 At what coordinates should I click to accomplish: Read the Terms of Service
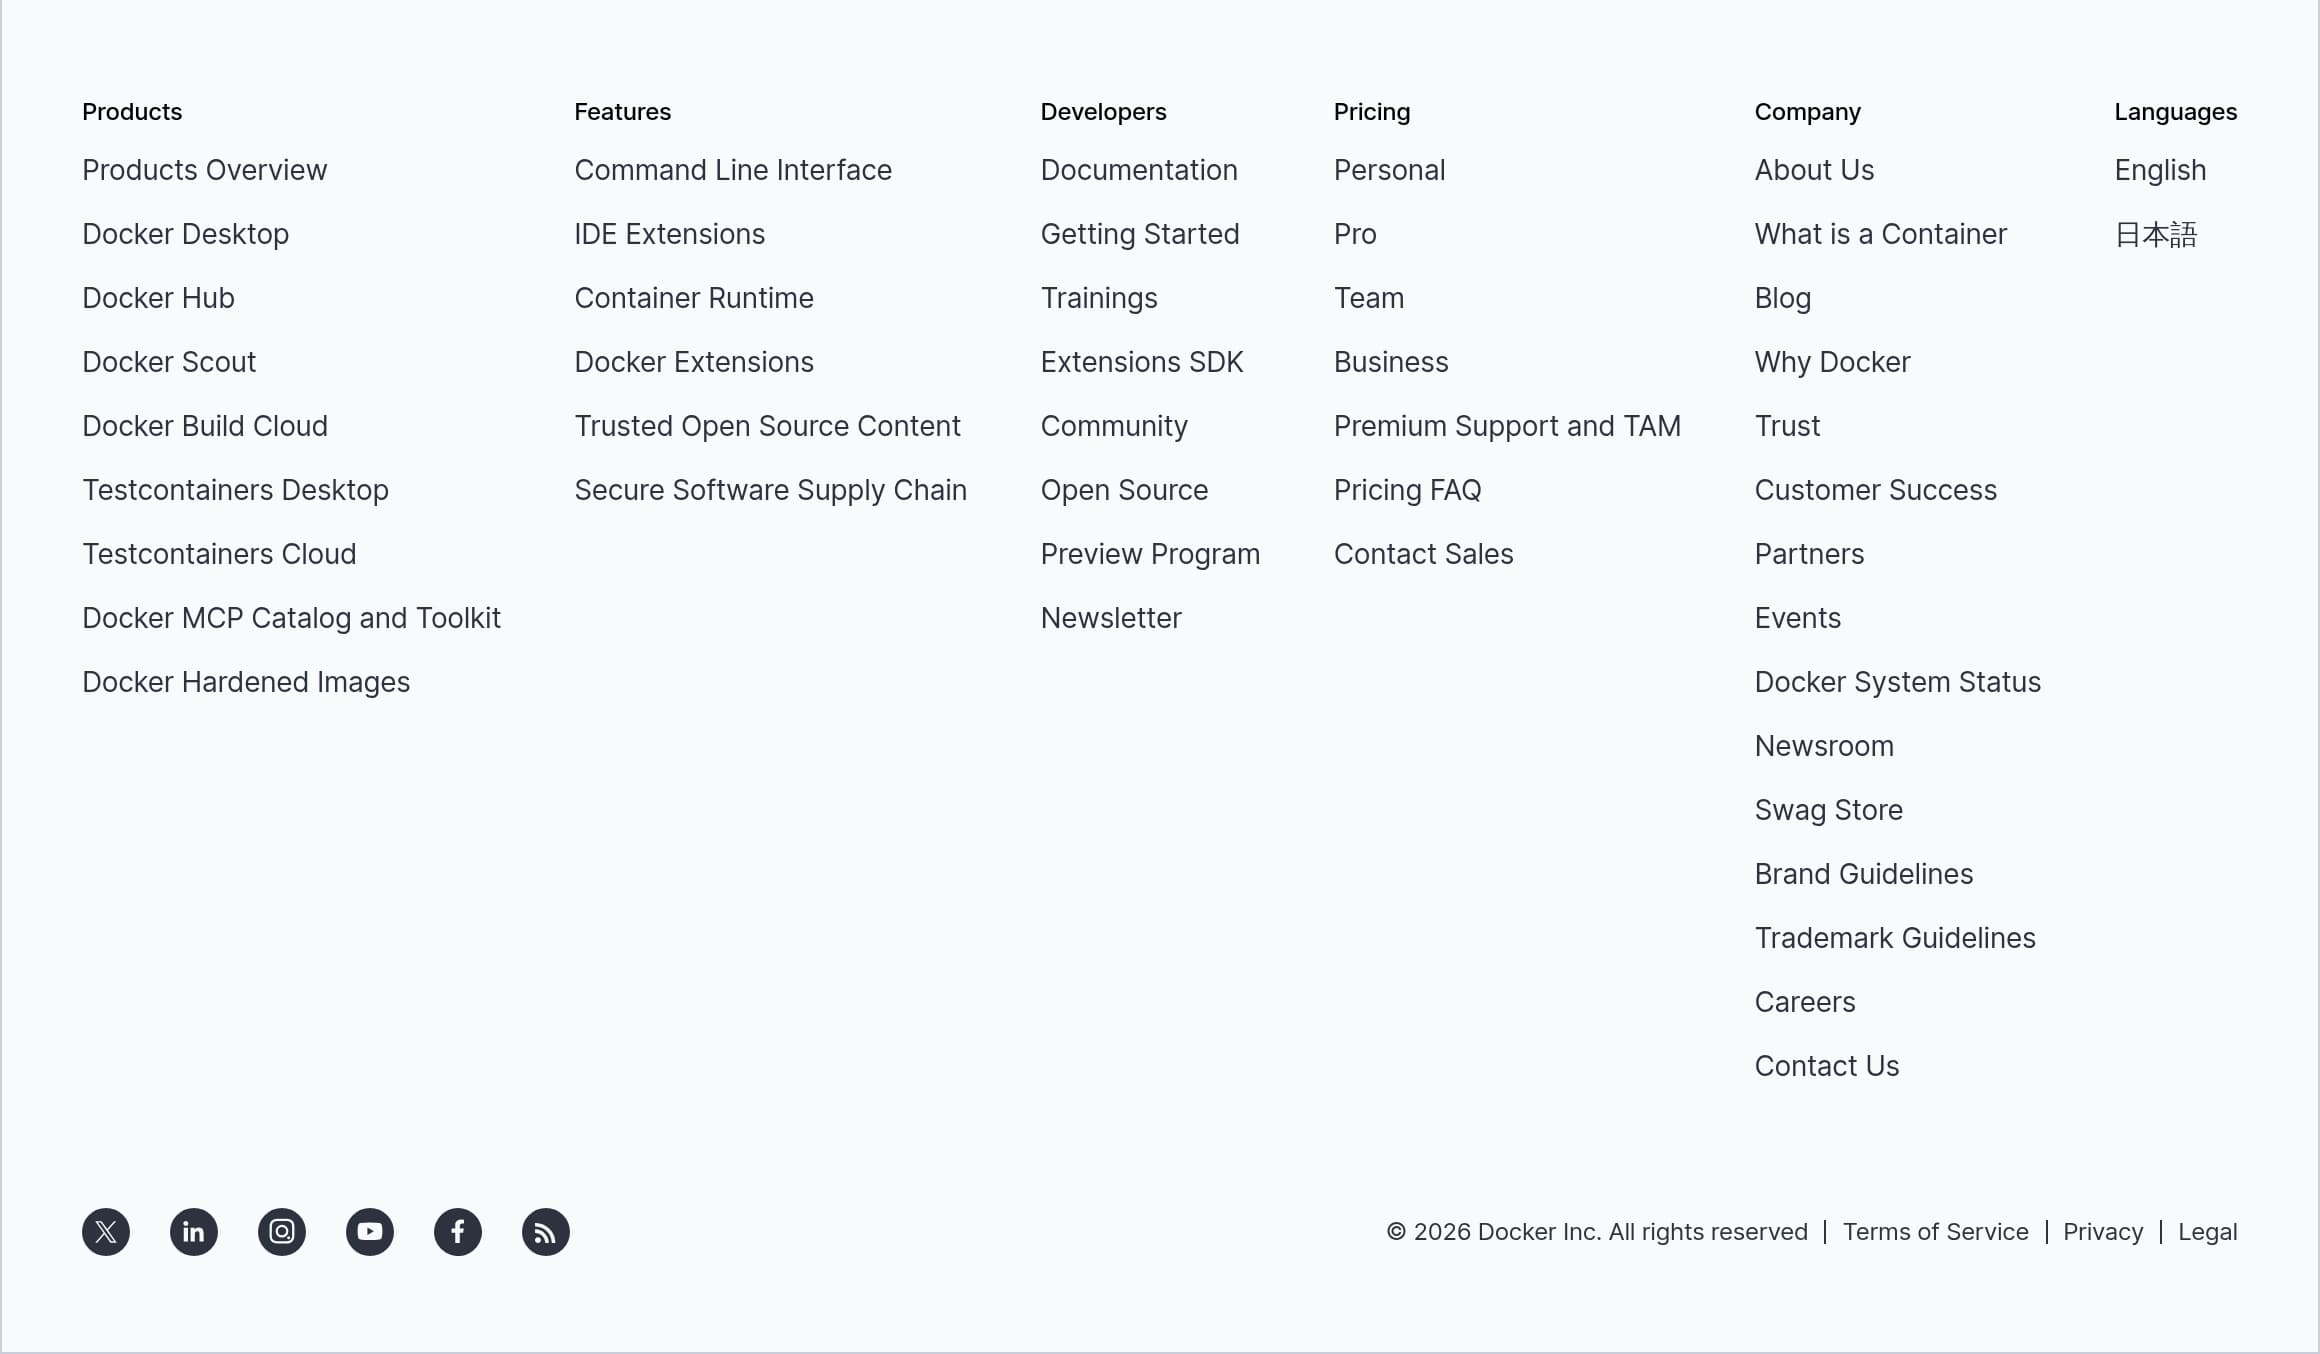(x=1935, y=1232)
